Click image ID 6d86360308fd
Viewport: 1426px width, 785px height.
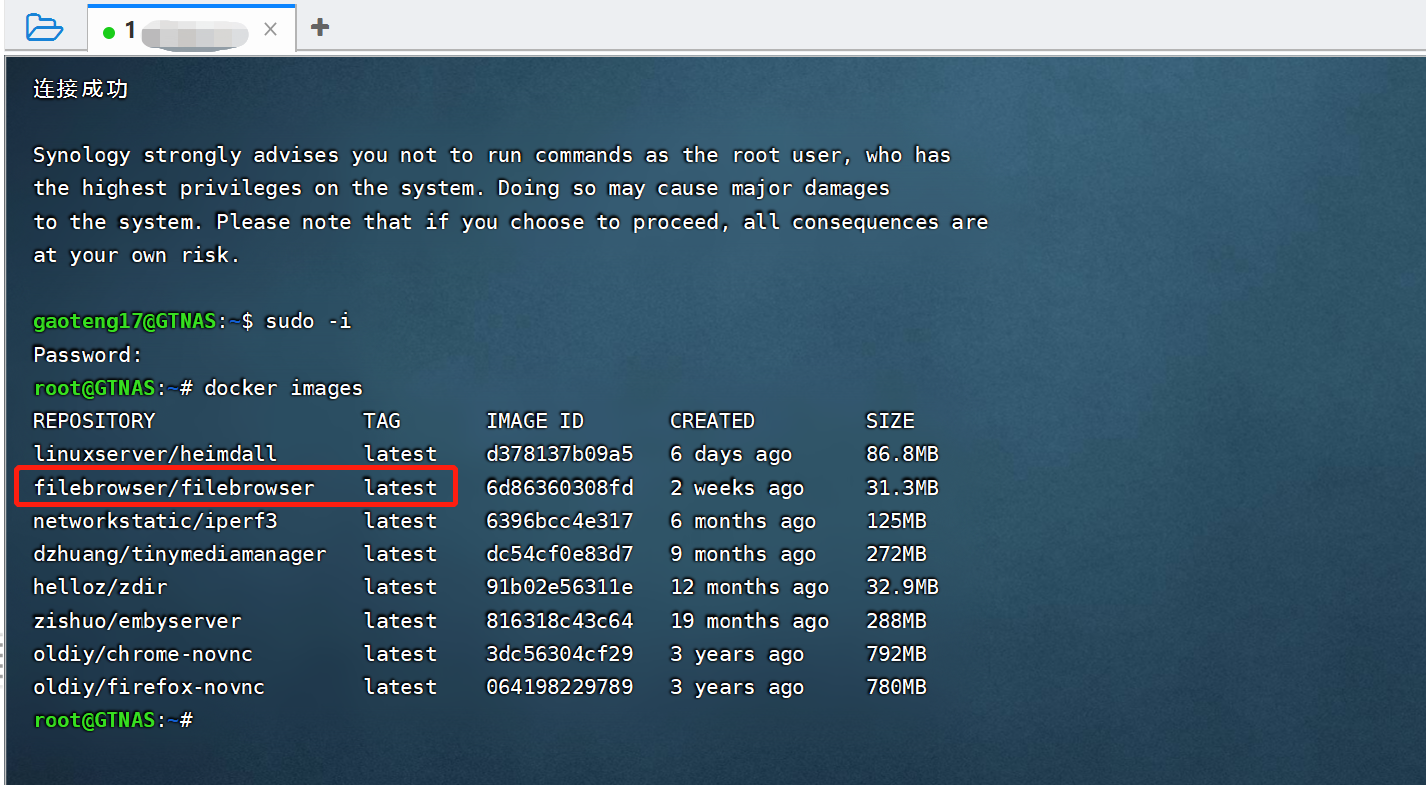point(559,488)
